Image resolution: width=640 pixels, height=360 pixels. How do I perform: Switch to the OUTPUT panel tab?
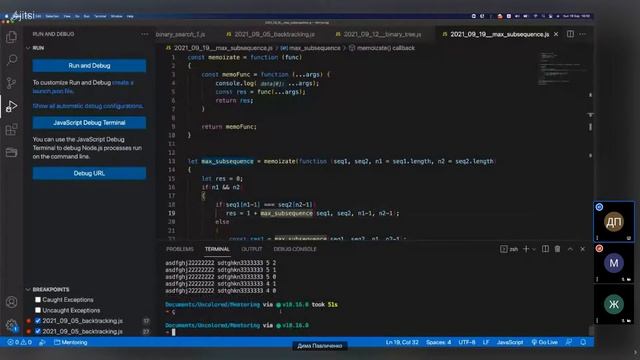click(x=251, y=249)
